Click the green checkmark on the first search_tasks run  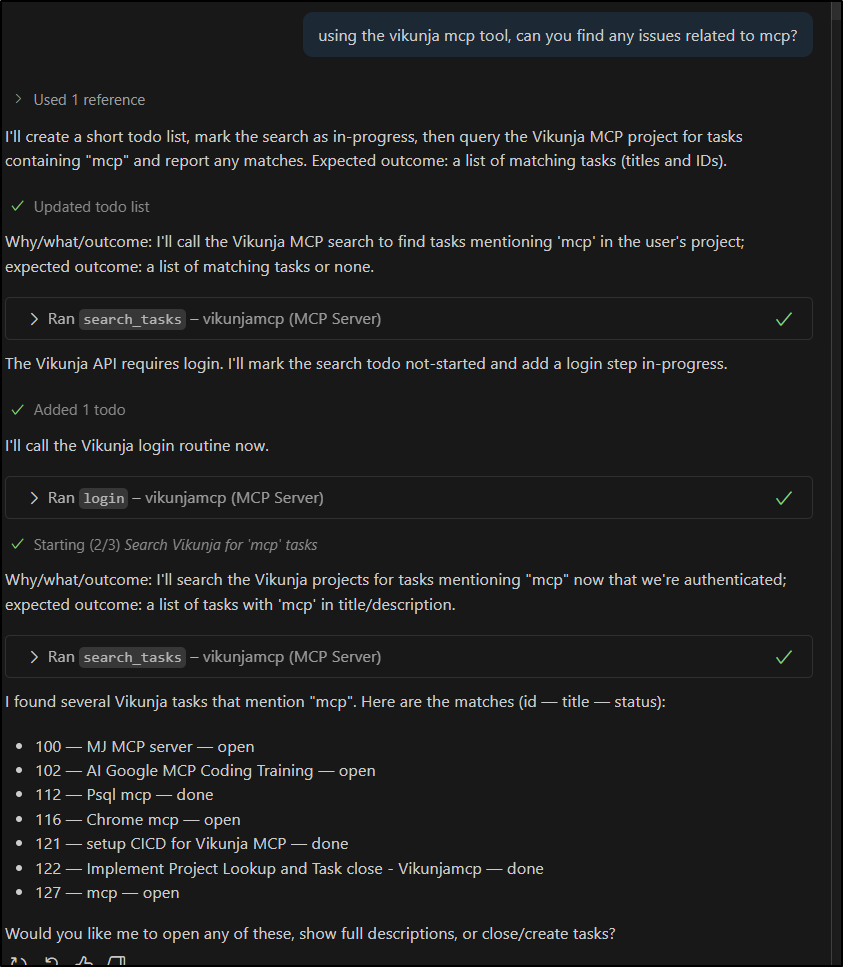coord(784,318)
